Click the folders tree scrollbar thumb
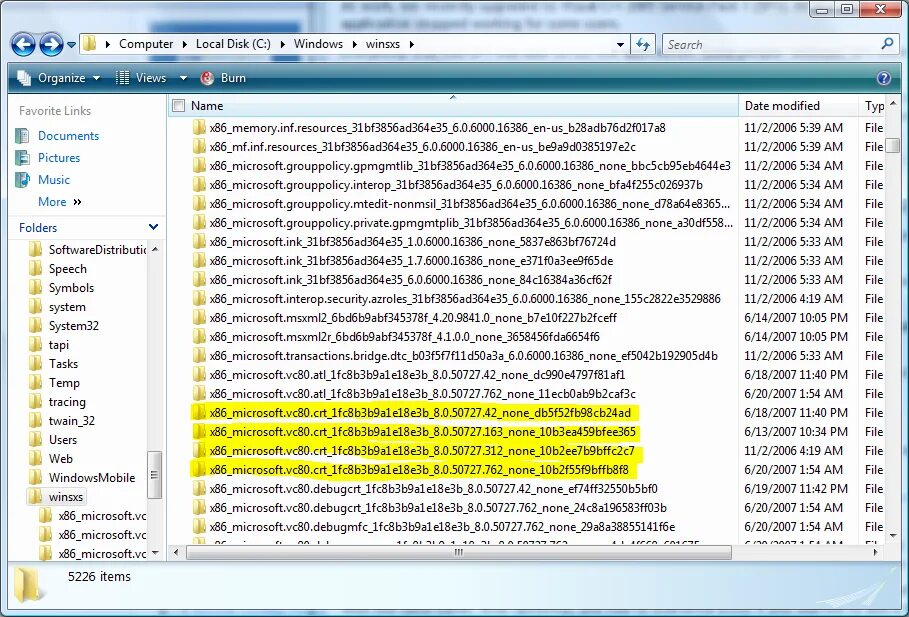Viewport: 909px width, 617px height. click(x=154, y=474)
